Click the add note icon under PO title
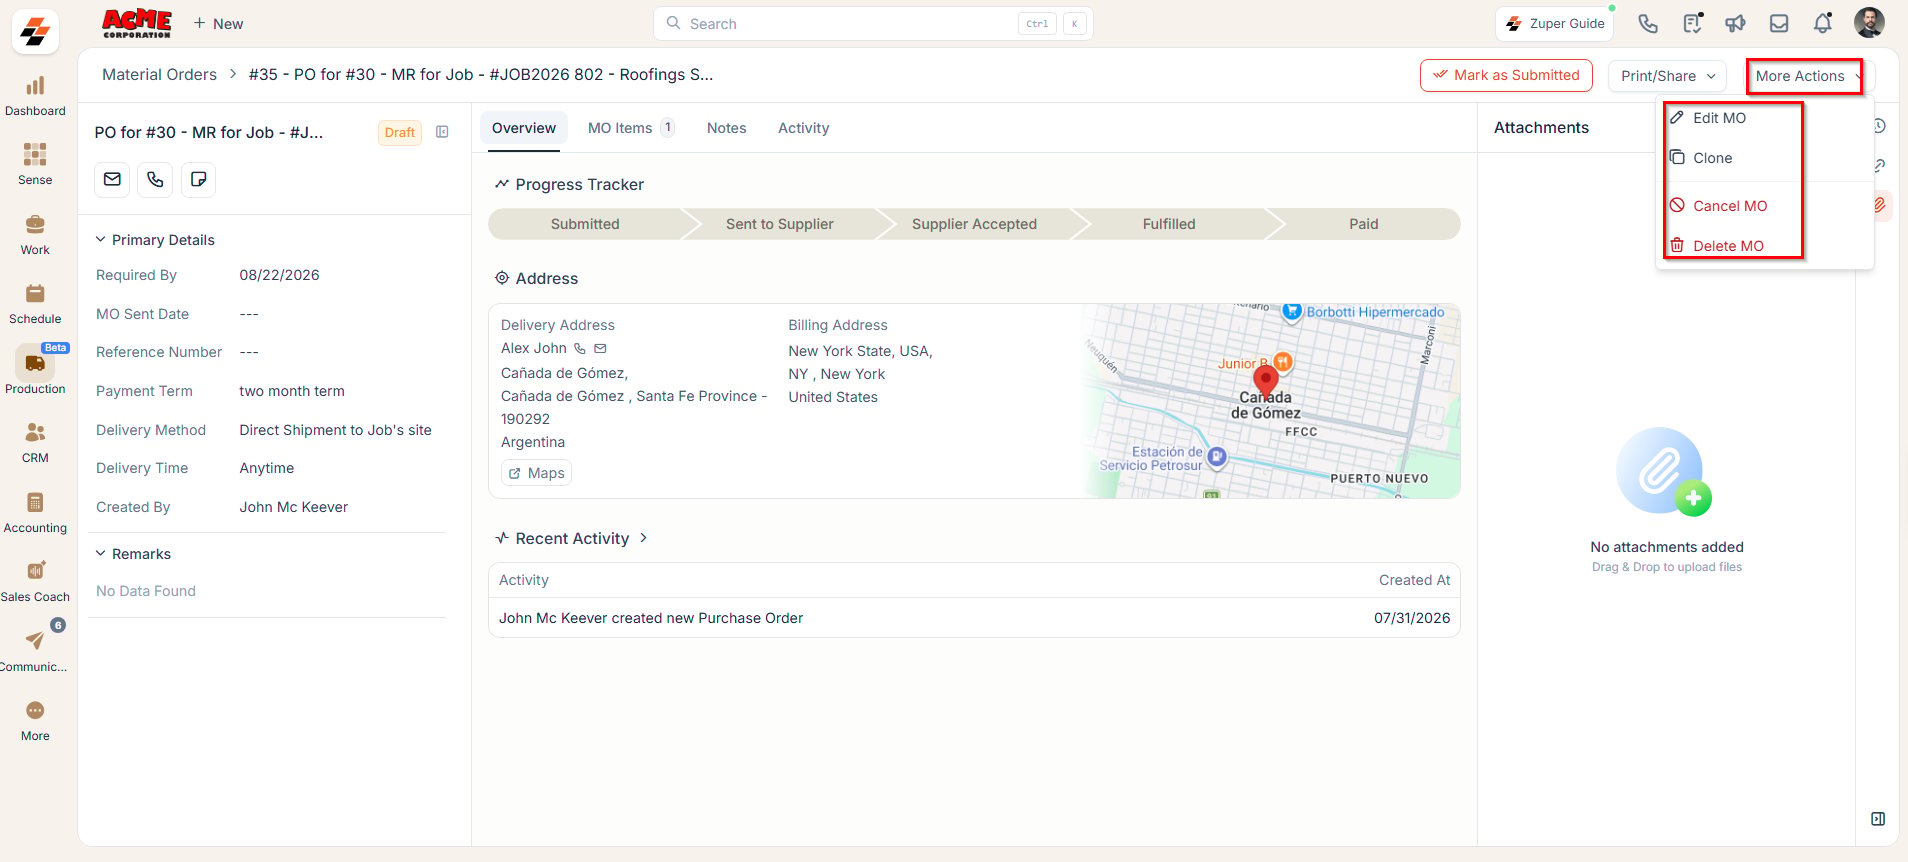1908x862 pixels. tap(199, 180)
